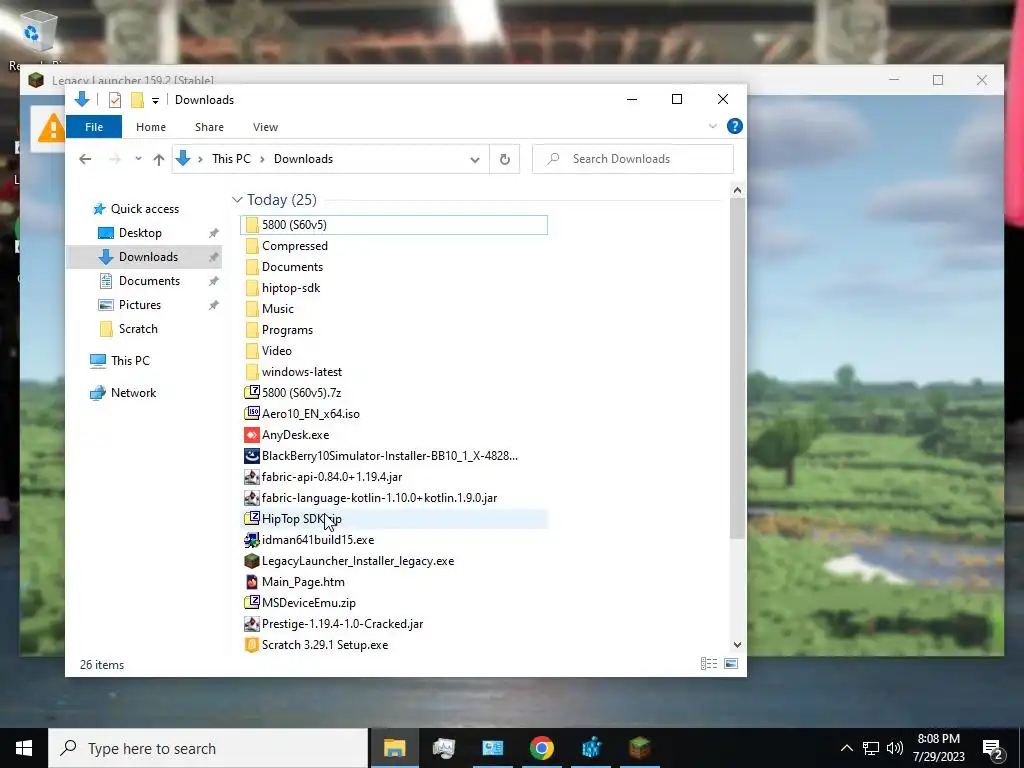Select the idman641build15.exe file icon

point(251,540)
